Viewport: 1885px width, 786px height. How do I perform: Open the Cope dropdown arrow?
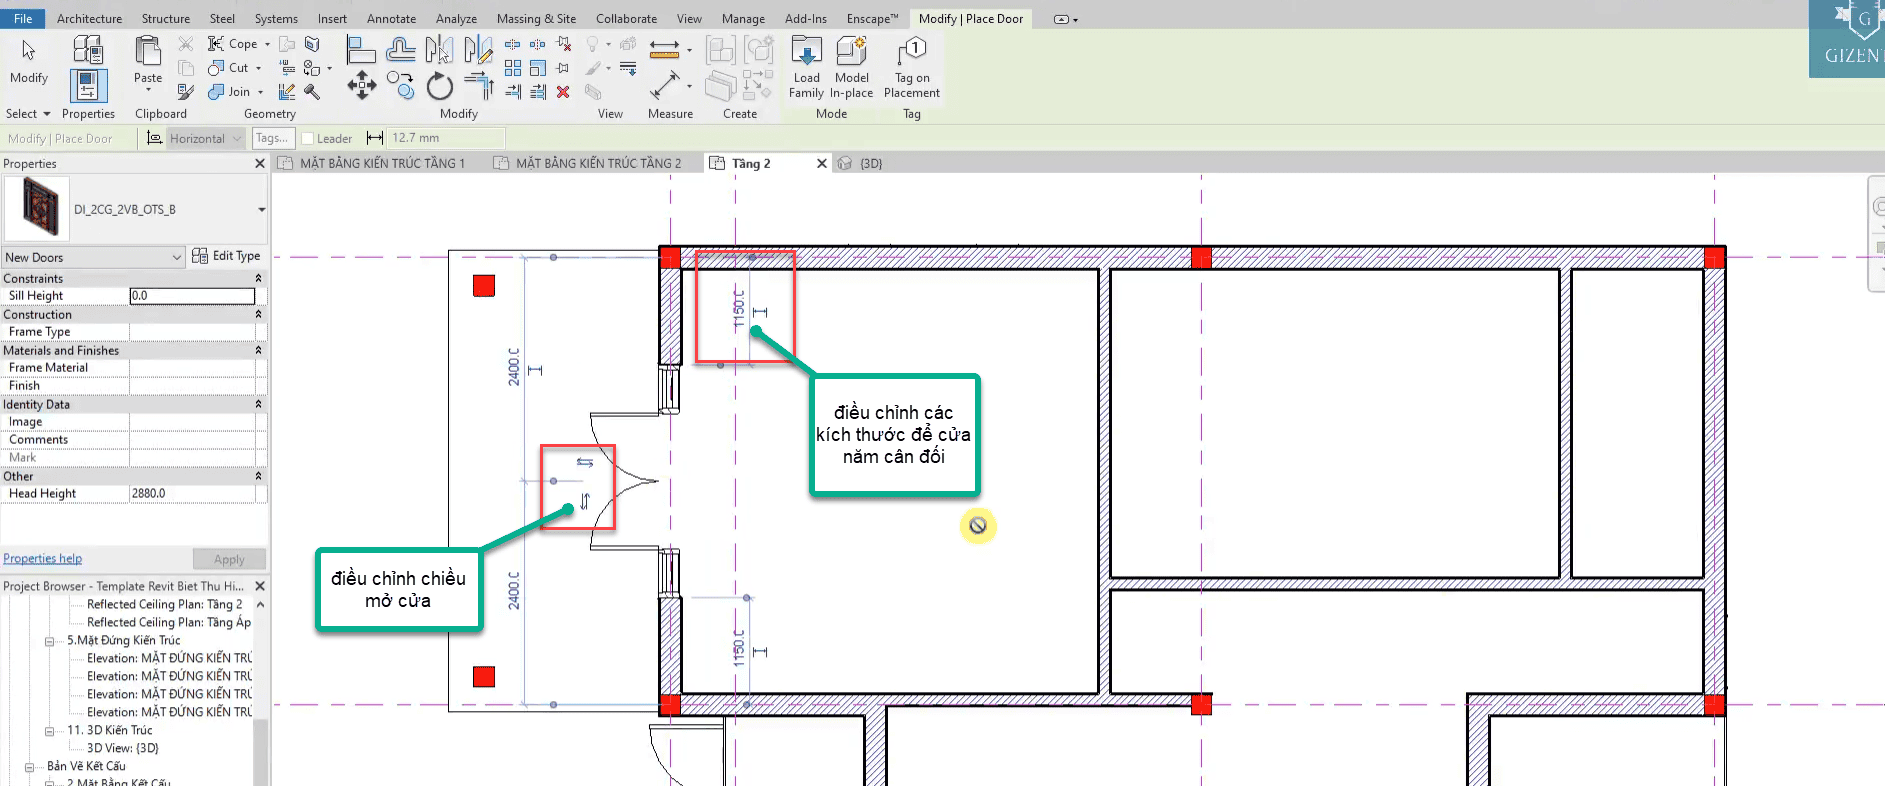point(267,44)
